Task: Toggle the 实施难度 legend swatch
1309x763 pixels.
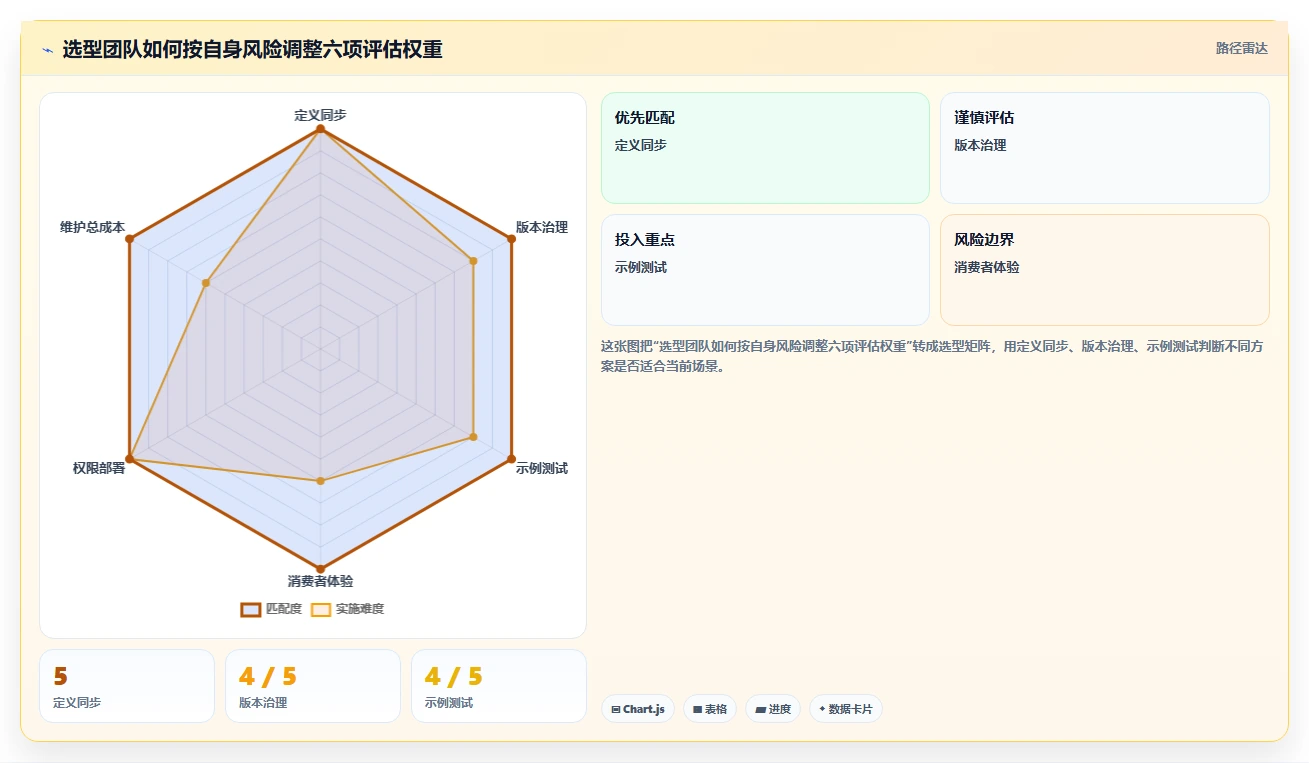Action: coord(321,609)
